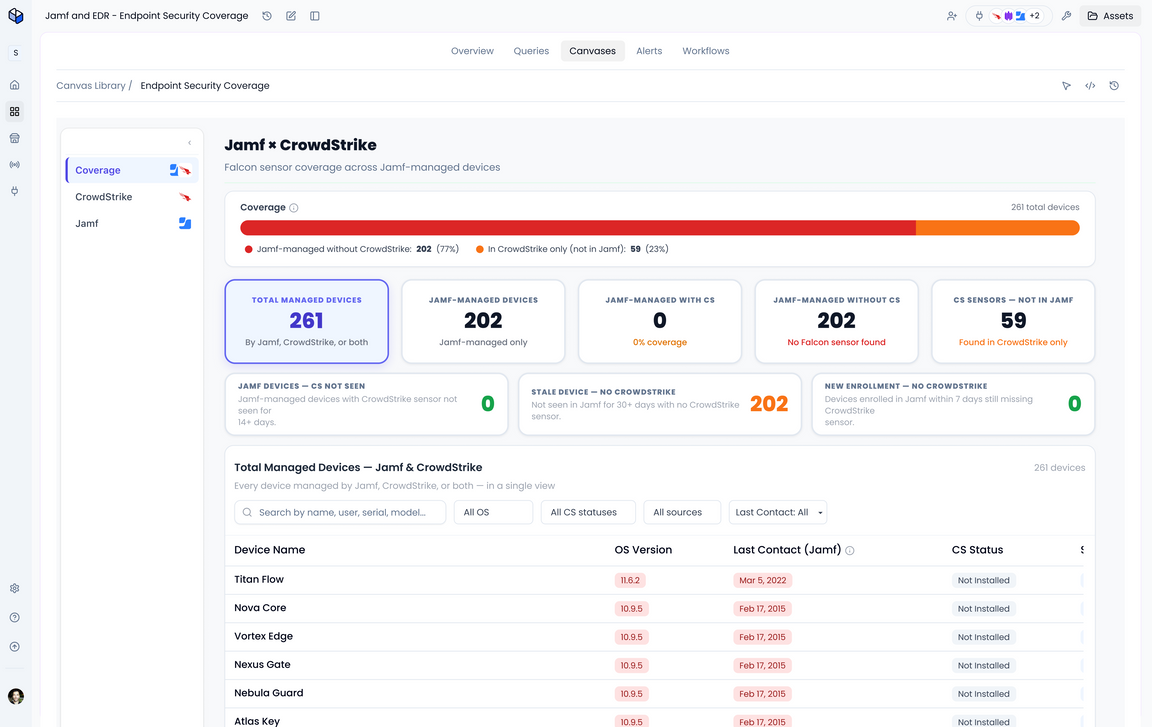Open the Assets button

coord(1110,15)
